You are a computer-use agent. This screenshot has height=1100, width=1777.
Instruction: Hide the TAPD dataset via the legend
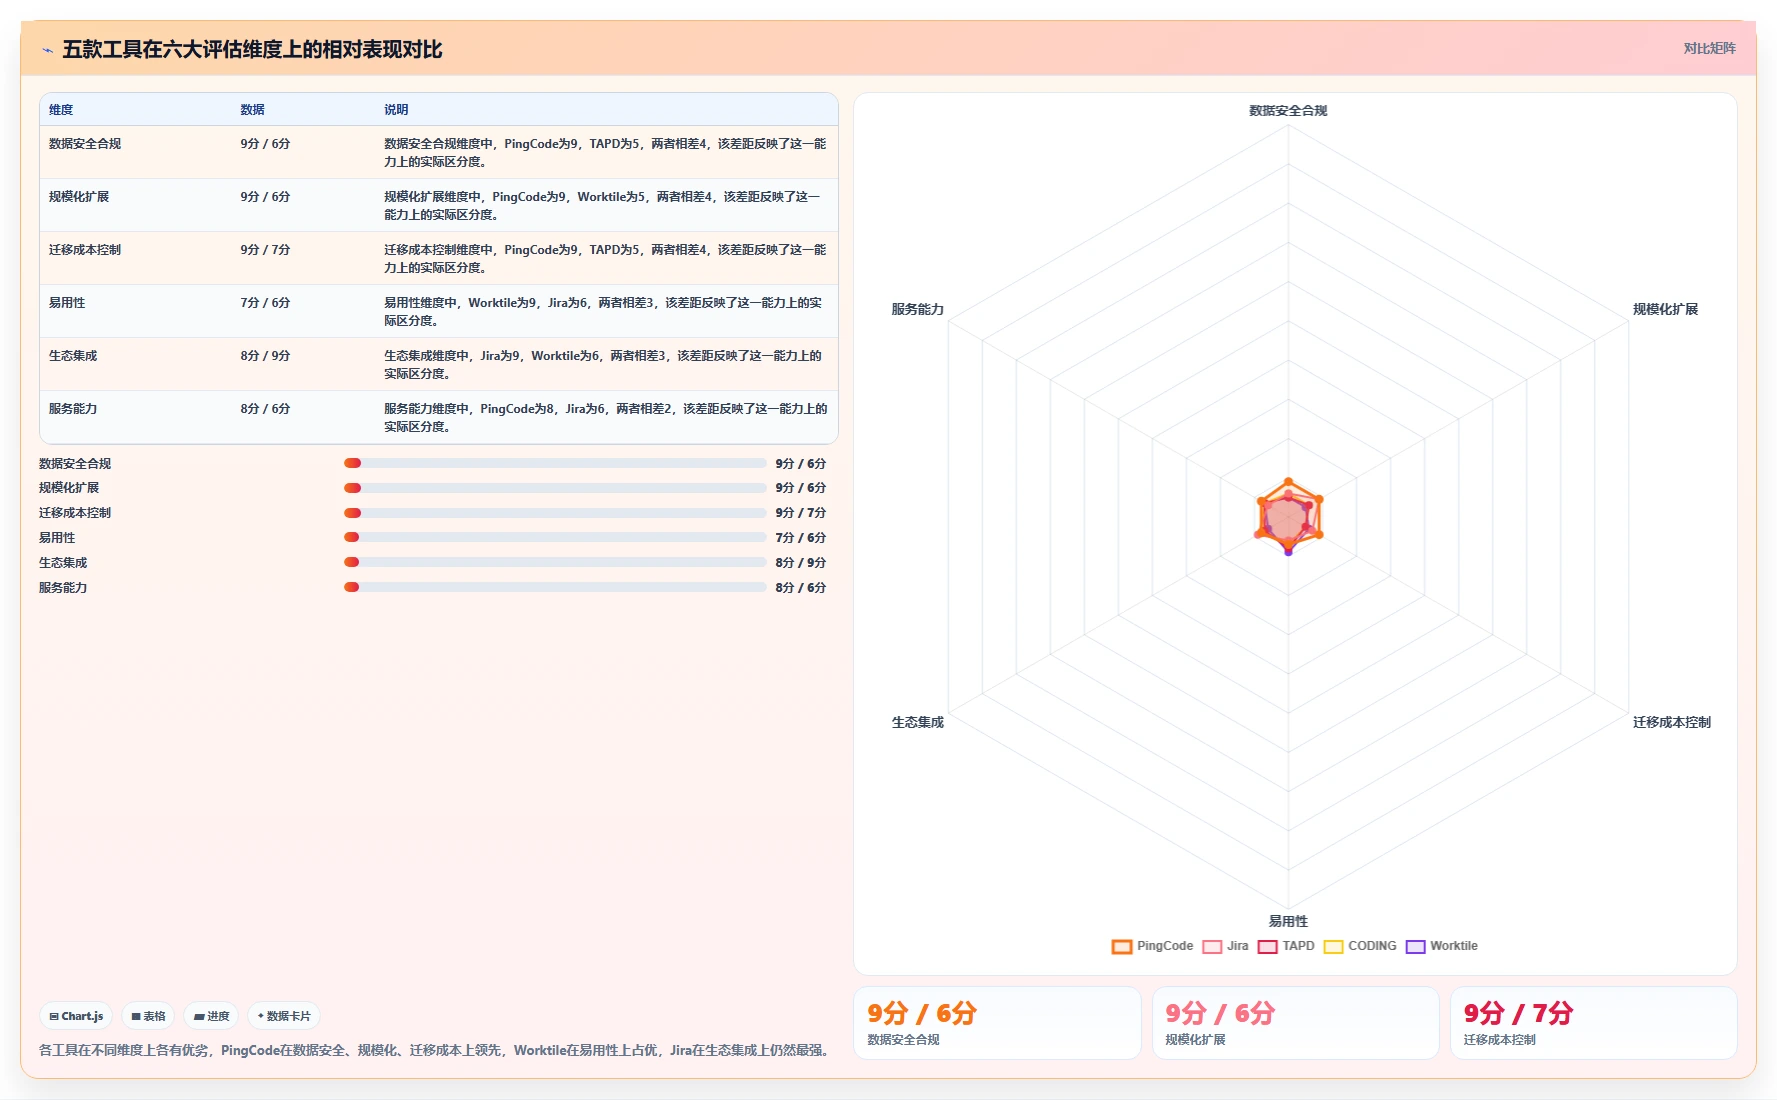click(x=1287, y=946)
